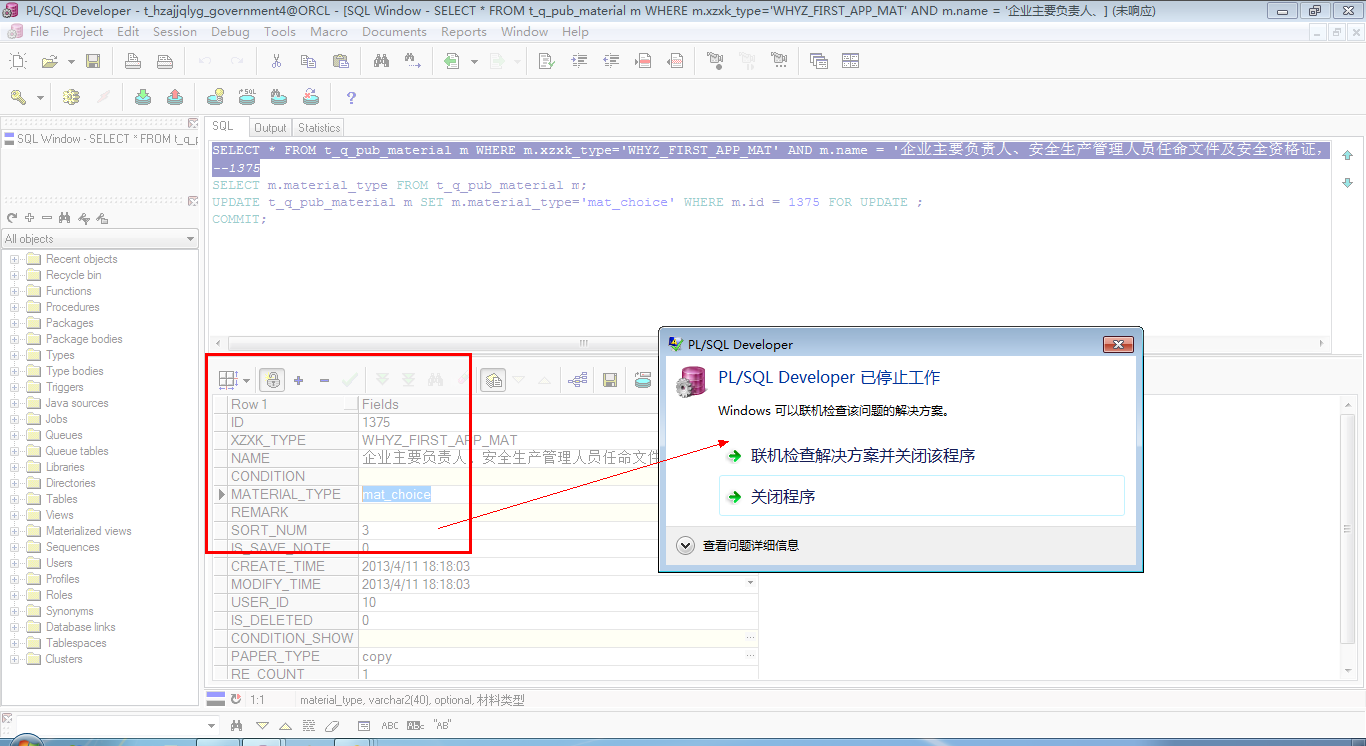Close the PL/SQL Developer crash dialog
1366x746 pixels.
pyautogui.click(x=1117, y=345)
